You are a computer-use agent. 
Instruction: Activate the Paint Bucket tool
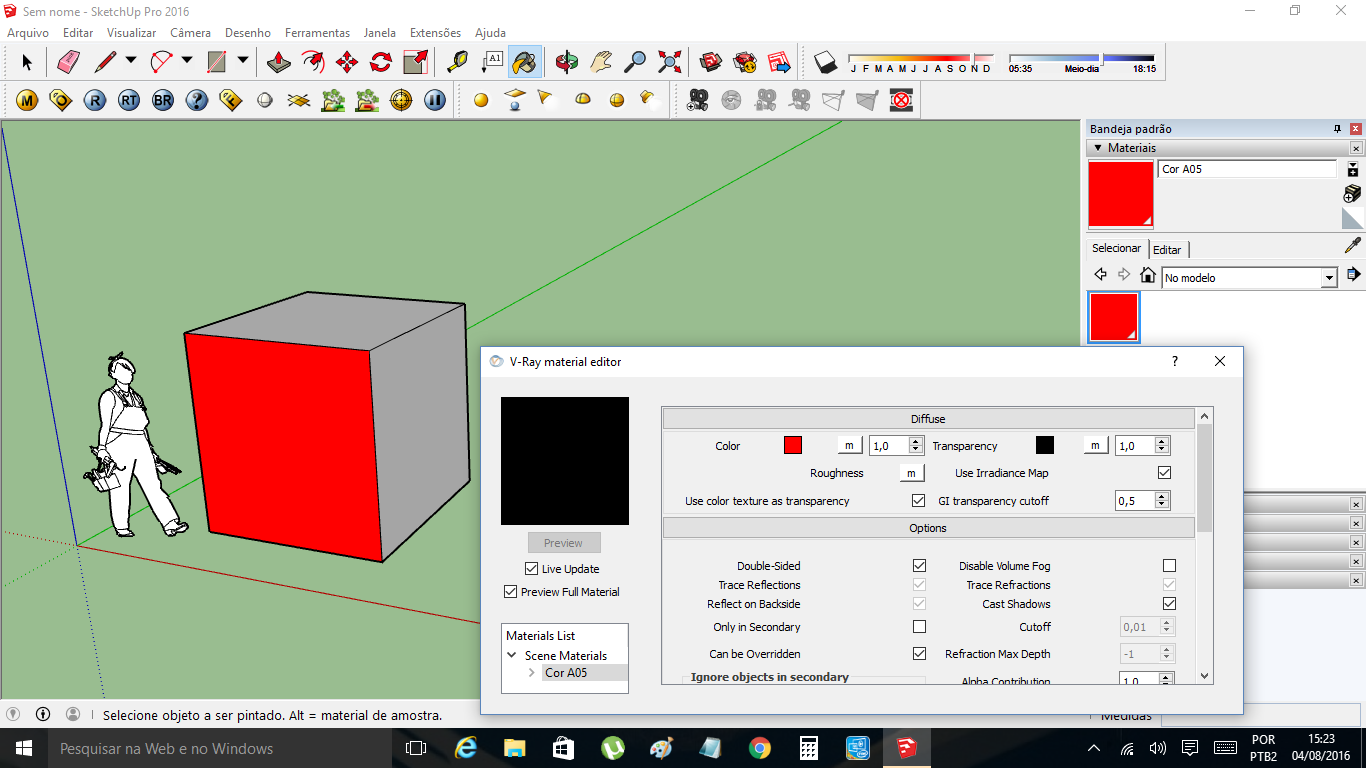click(x=524, y=63)
